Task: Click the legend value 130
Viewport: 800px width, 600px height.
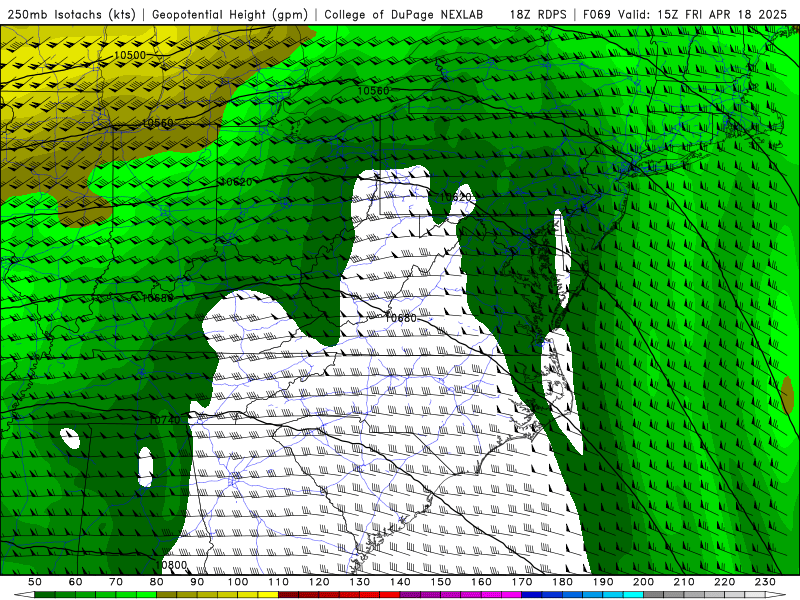Action: [x=360, y=582]
